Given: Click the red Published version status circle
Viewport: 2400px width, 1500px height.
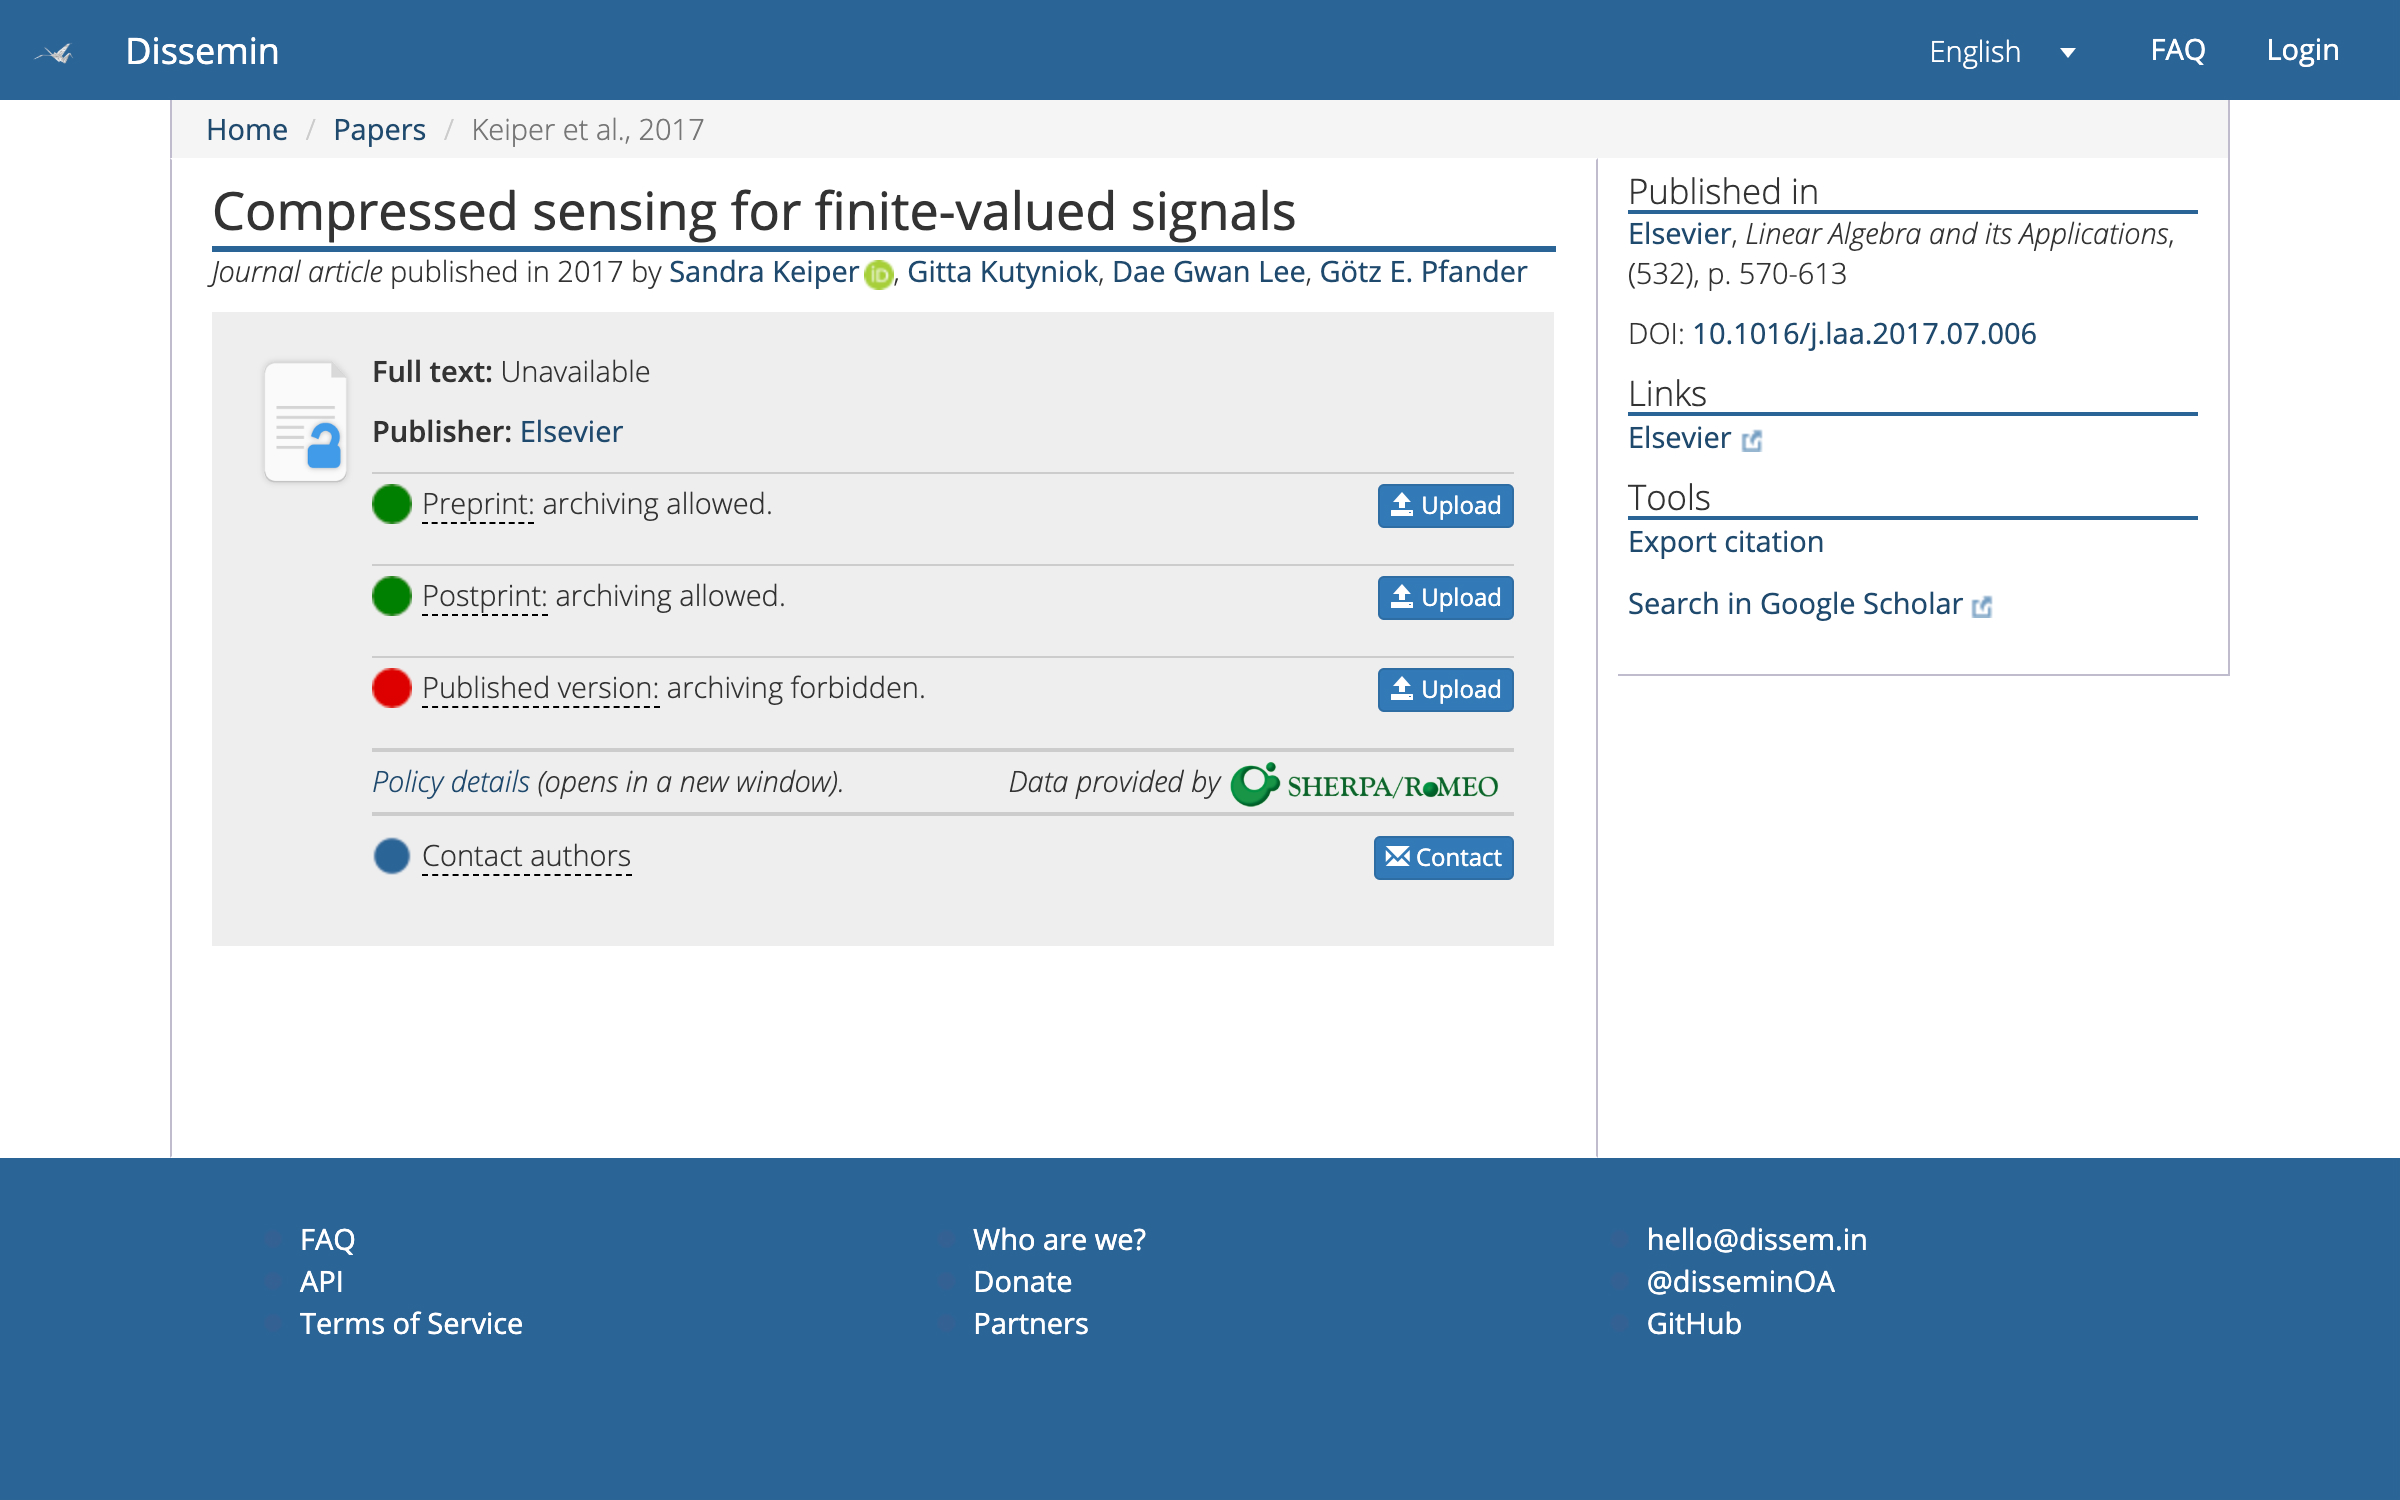Looking at the screenshot, I should (x=392, y=688).
